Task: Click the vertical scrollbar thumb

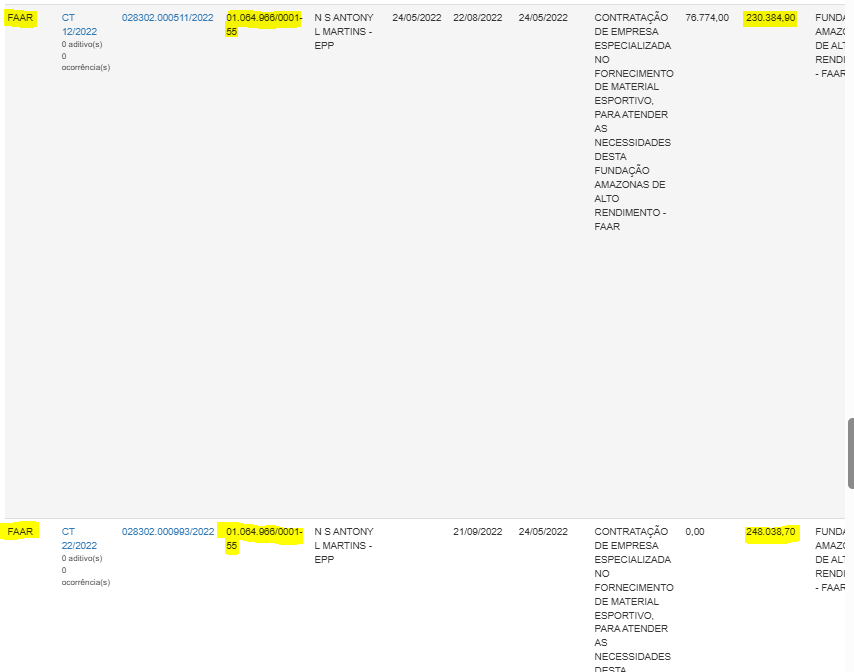Action: click(850, 453)
